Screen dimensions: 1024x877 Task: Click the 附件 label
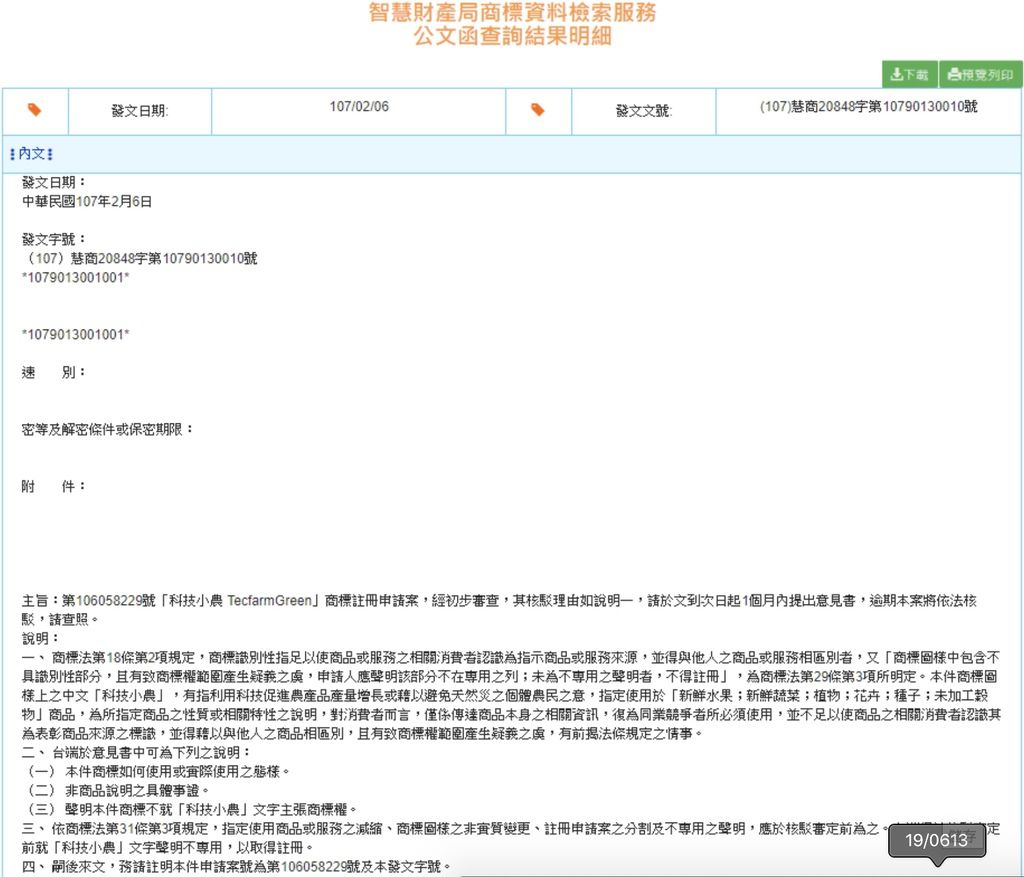pos(54,486)
